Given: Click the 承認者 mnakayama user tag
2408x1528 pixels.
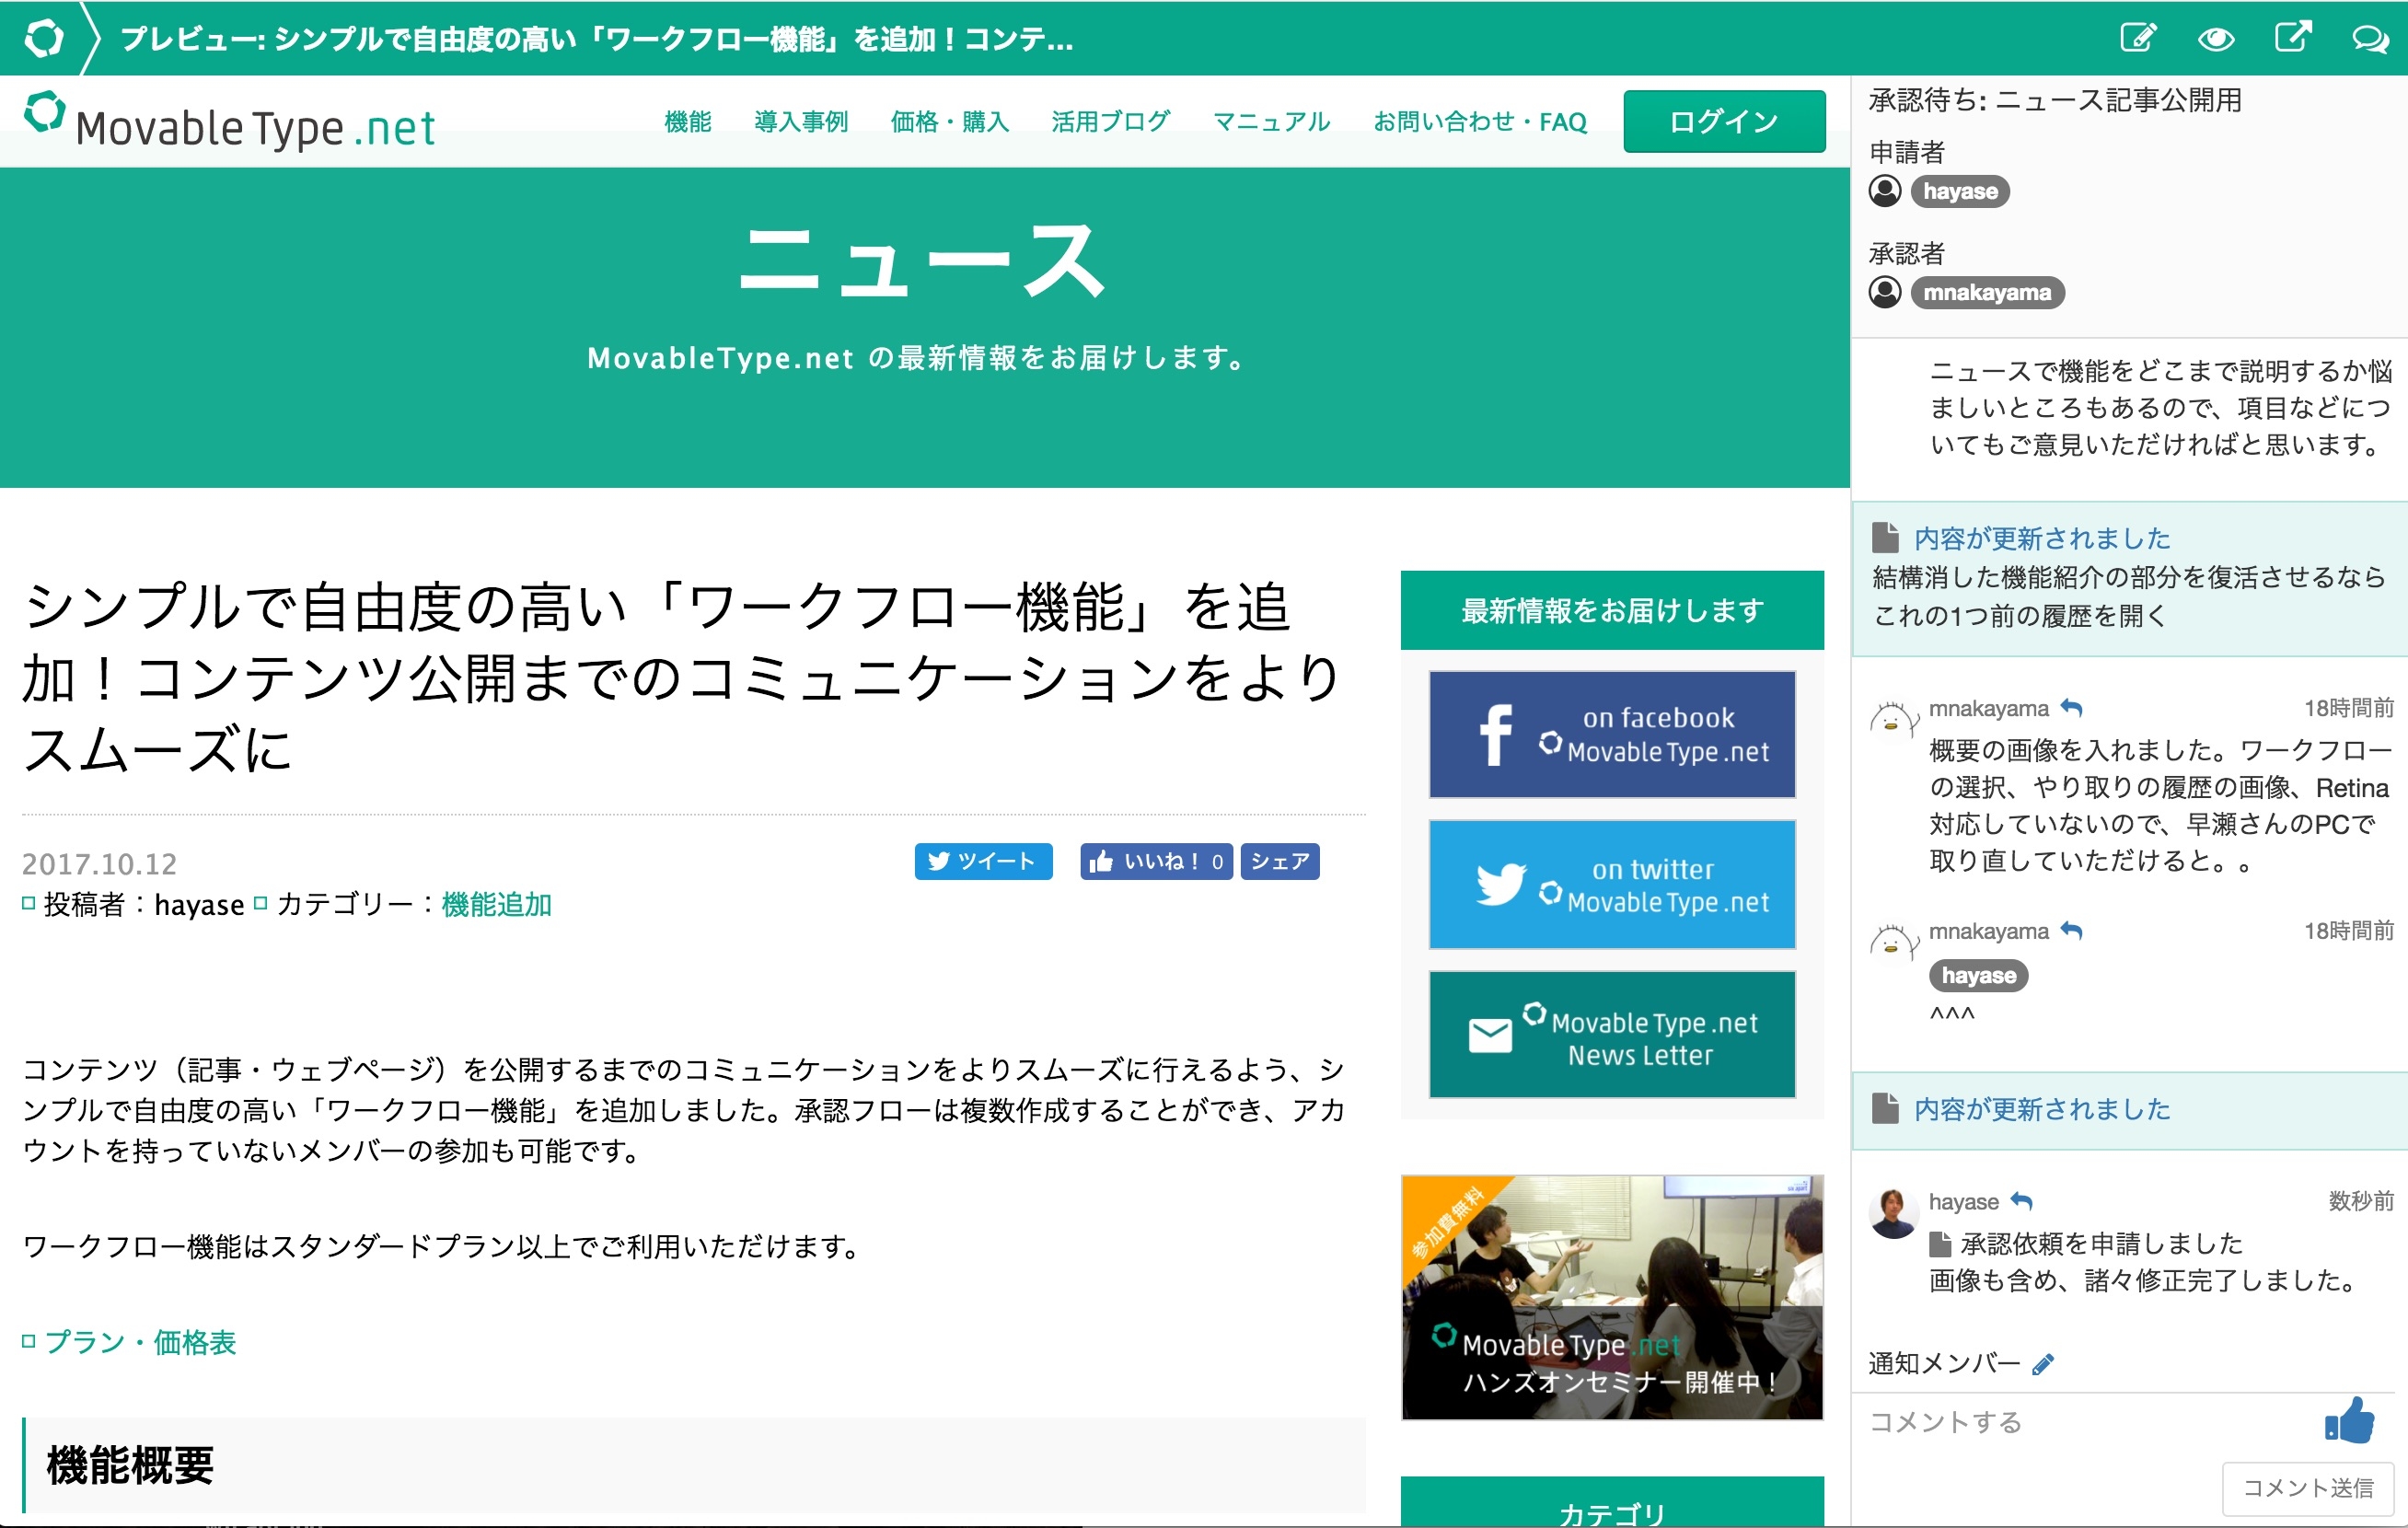Looking at the screenshot, I should pos(1987,292).
